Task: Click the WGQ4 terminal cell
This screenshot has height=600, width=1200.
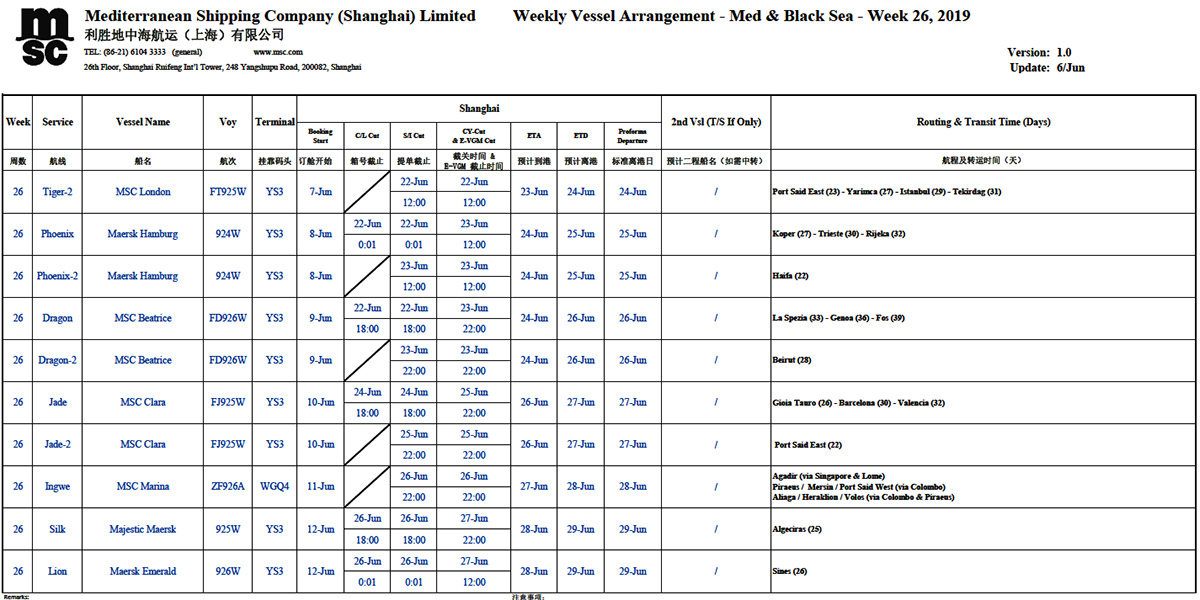Action: click(x=275, y=487)
